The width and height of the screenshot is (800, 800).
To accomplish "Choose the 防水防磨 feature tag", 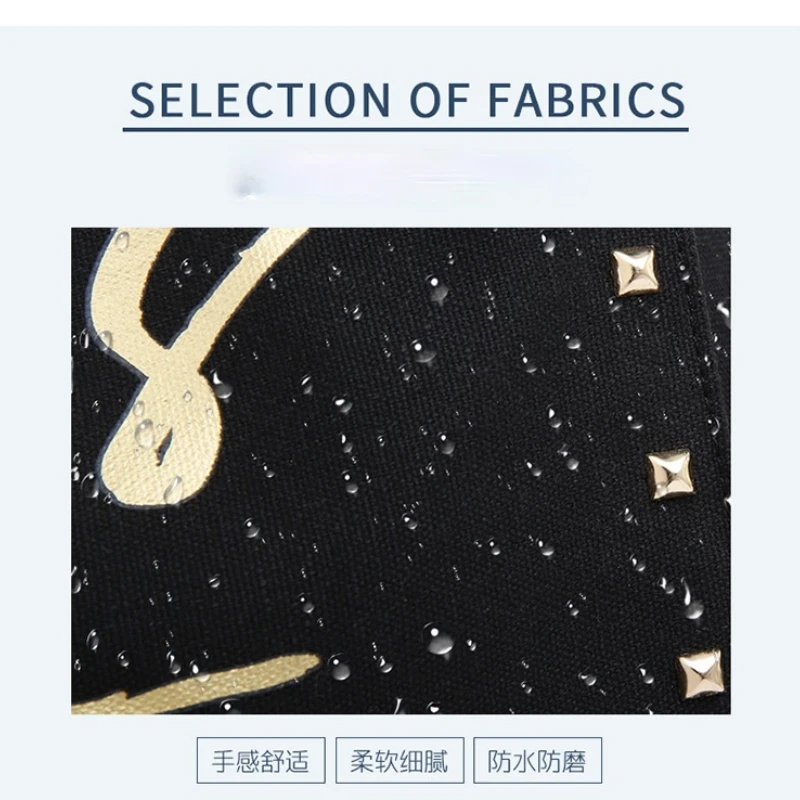I will click(x=537, y=760).
